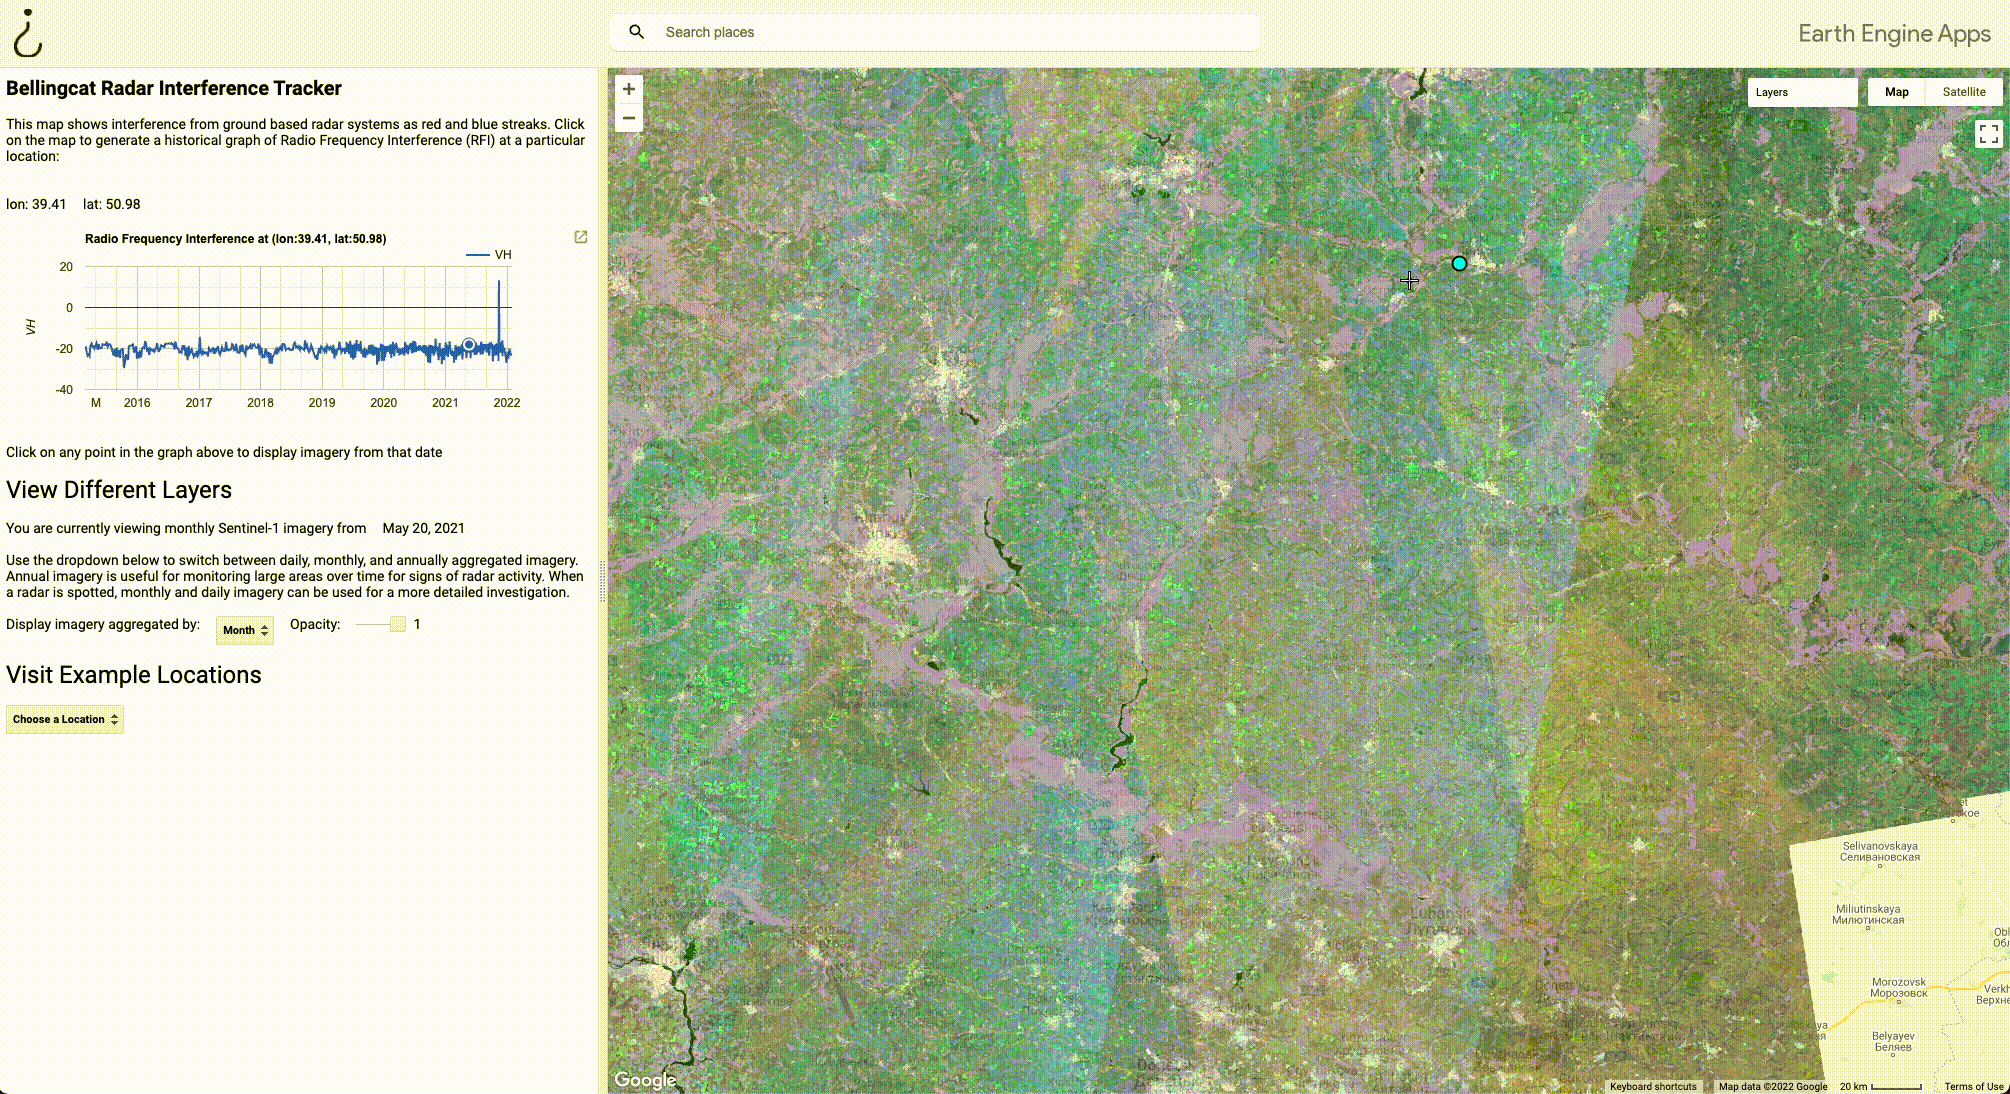Click the Bellingcat question mark logo
The image size is (2010, 1094).
(28, 33)
